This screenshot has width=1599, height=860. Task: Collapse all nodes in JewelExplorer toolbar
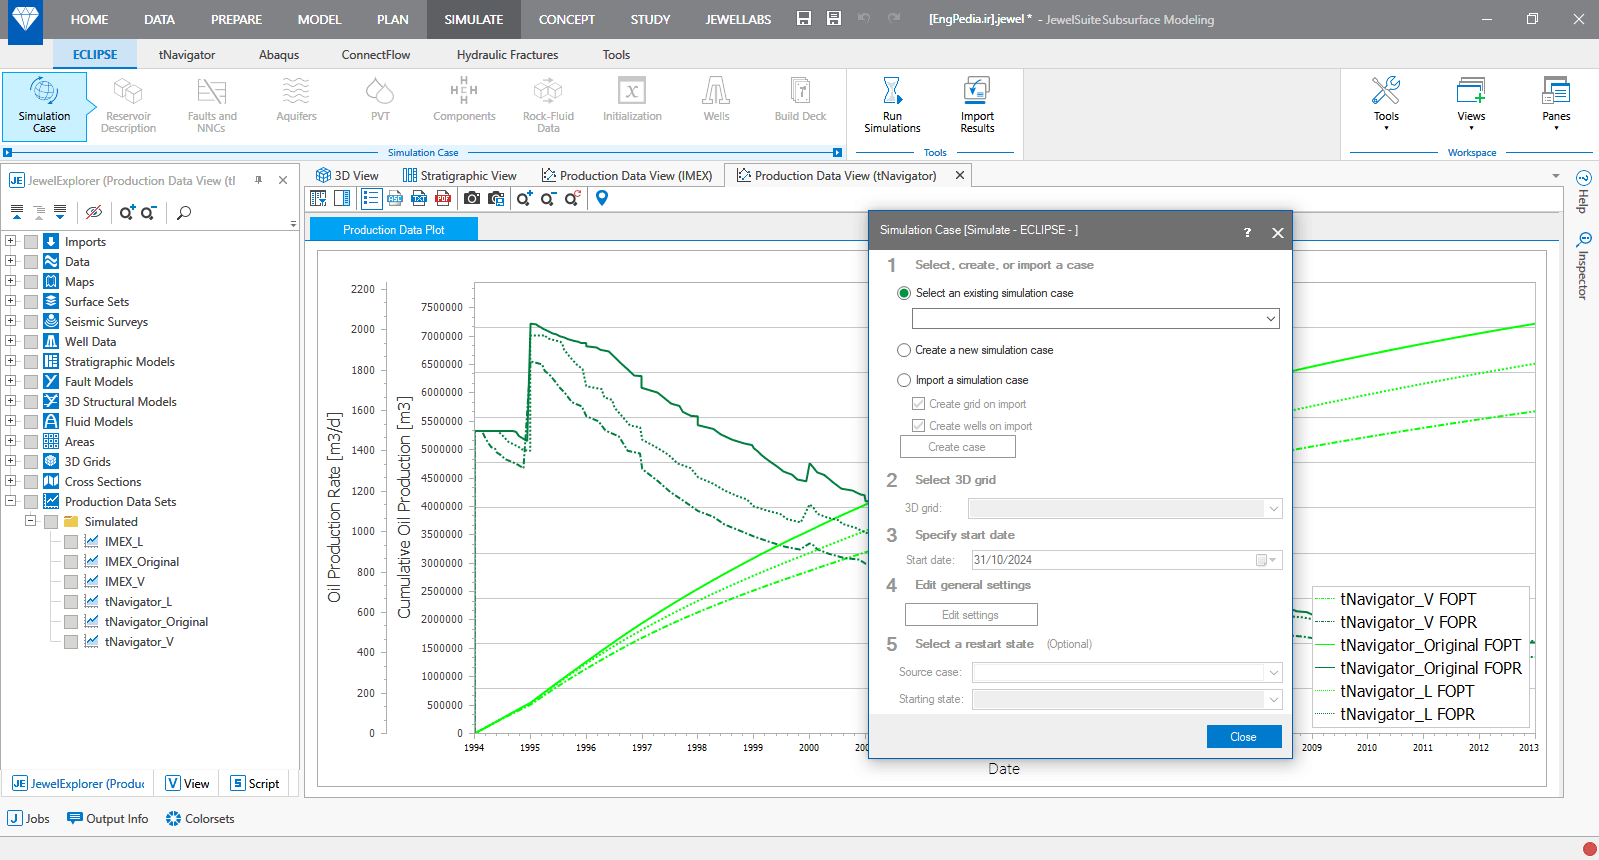pyautogui.click(x=17, y=212)
